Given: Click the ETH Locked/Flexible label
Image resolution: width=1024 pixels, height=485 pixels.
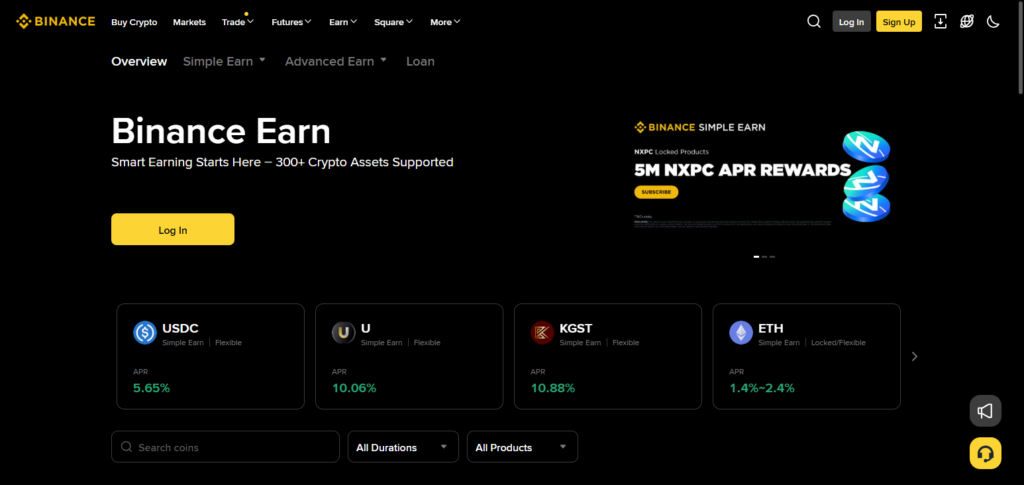Looking at the screenshot, I should (x=839, y=343).
